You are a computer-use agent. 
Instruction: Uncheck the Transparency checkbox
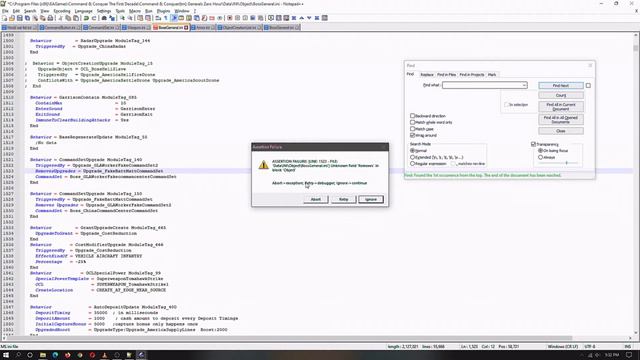[533, 144]
